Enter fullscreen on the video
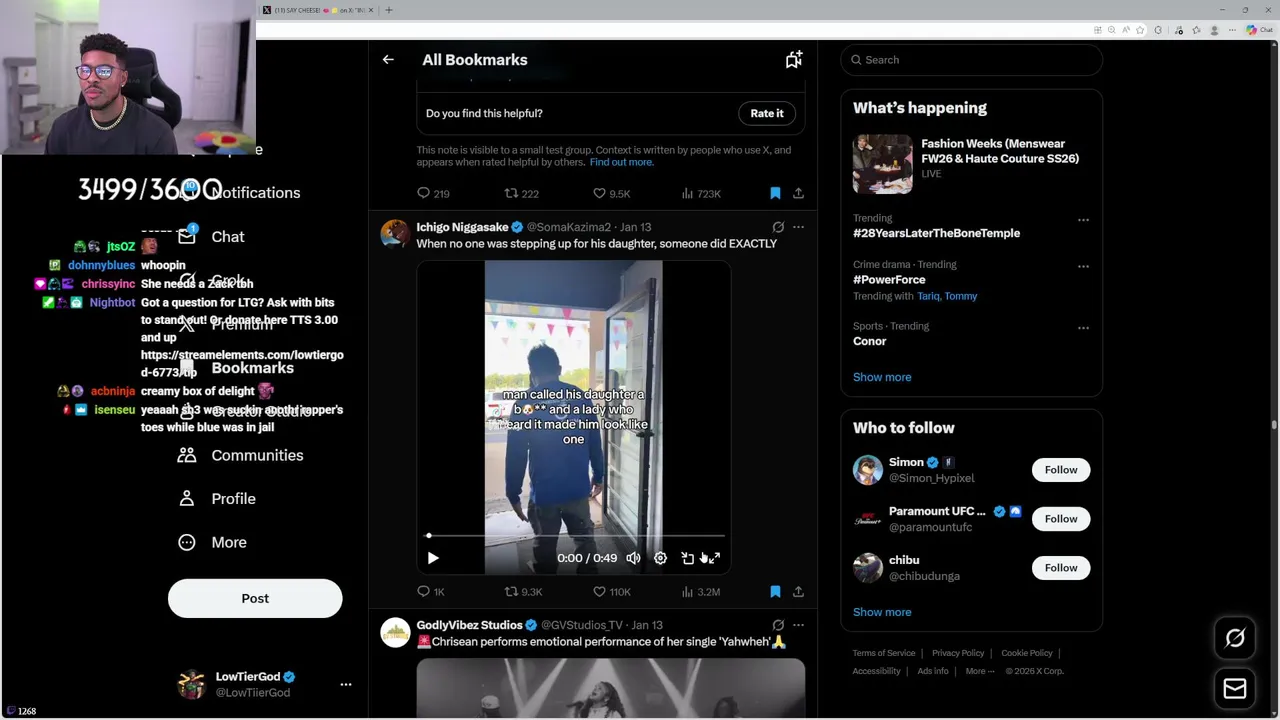This screenshot has height=720, width=1280. point(714,558)
